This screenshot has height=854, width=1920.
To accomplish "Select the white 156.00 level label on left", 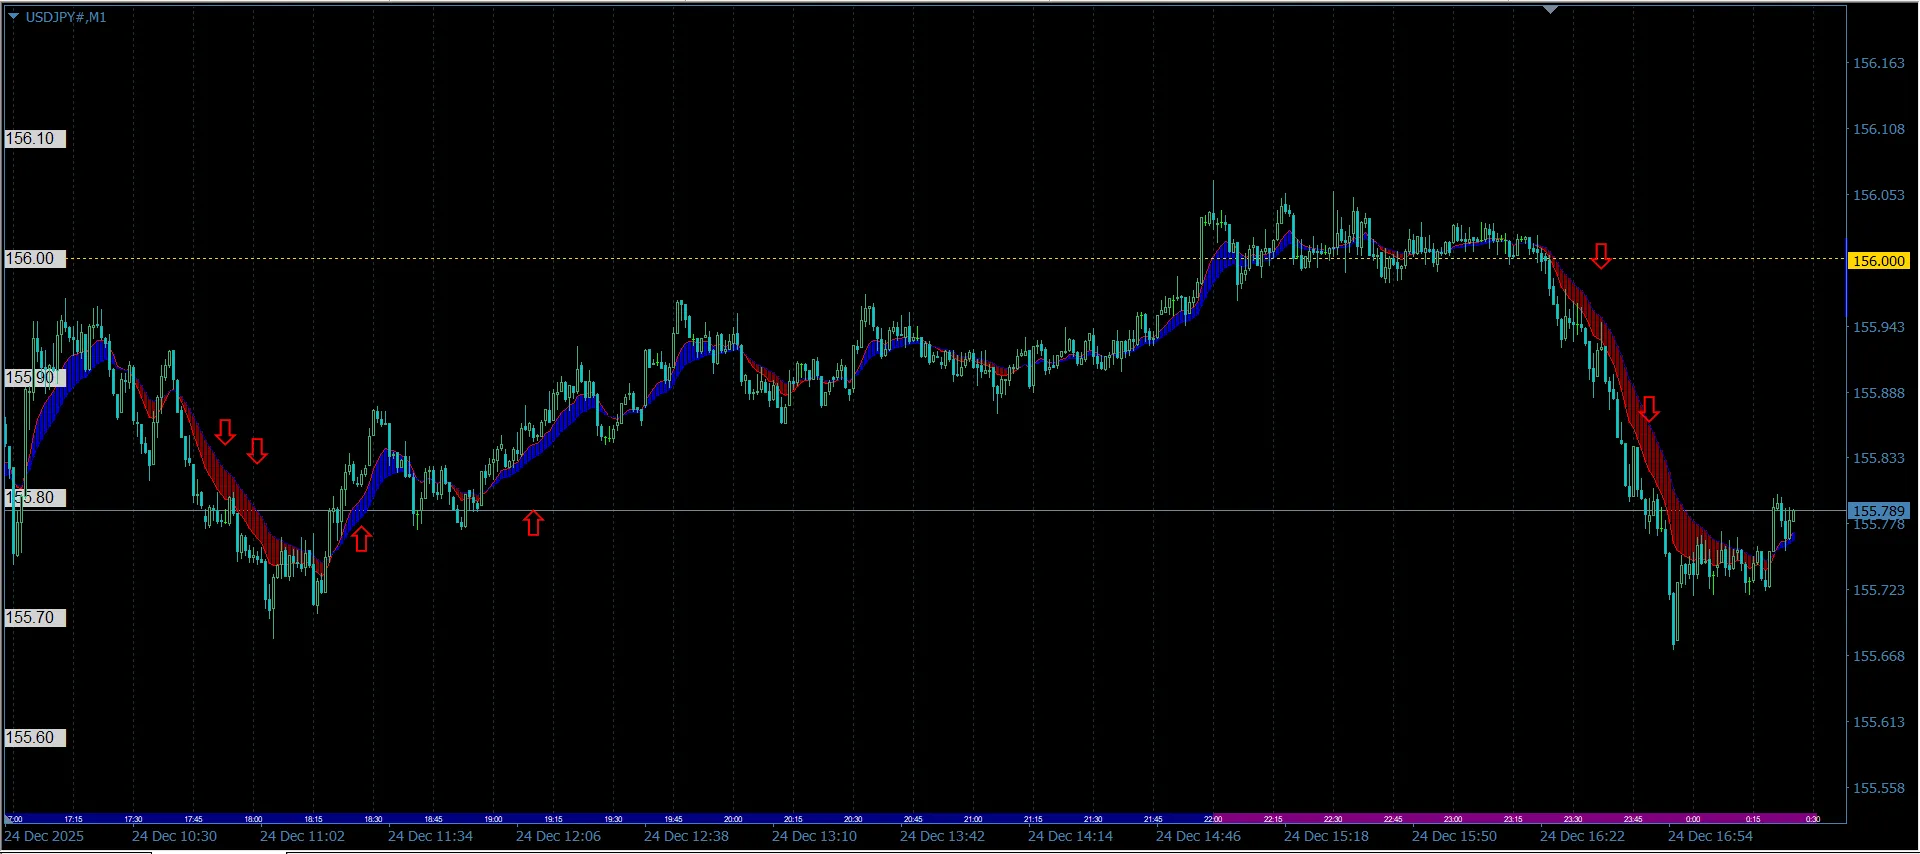I will click(x=34, y=259).
